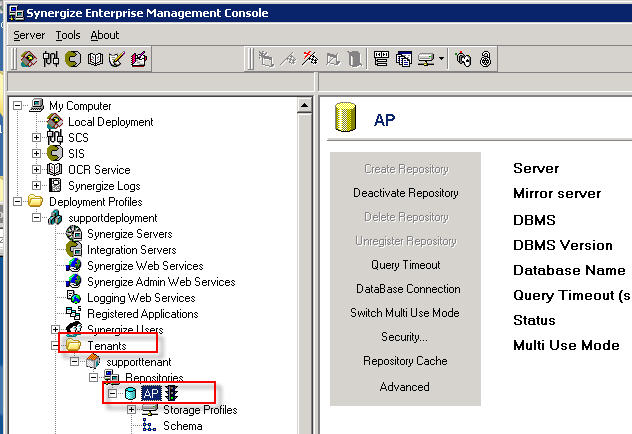The height and width of the screenshot is (434, 632).
Task: Click the stacked-windows toolbar icon
Action: click(403, 59)
